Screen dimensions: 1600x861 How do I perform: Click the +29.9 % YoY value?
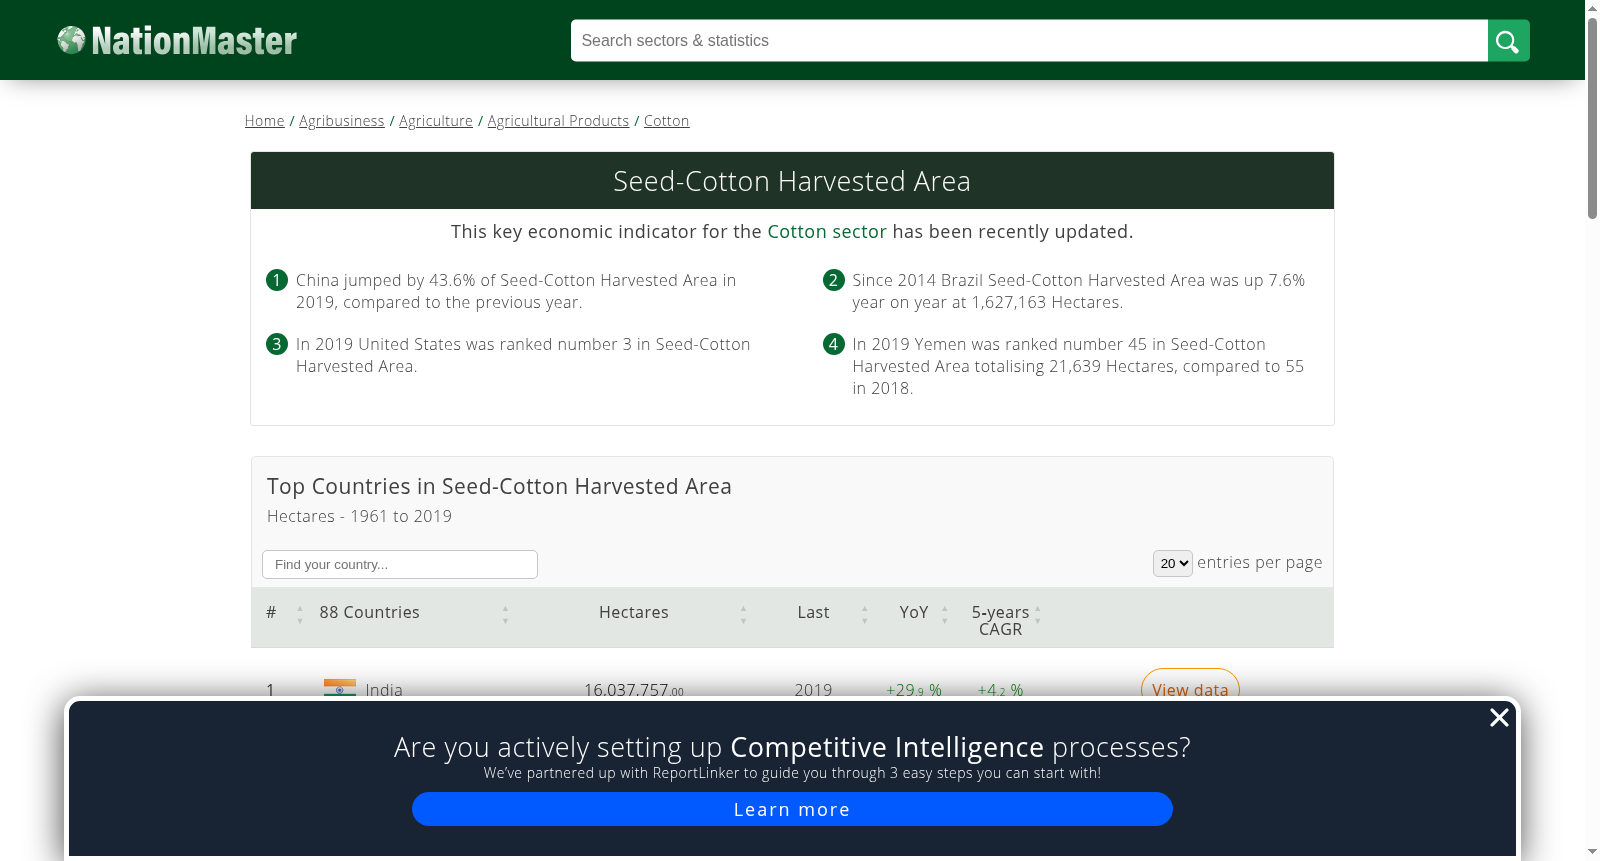[x=914, y=690]
